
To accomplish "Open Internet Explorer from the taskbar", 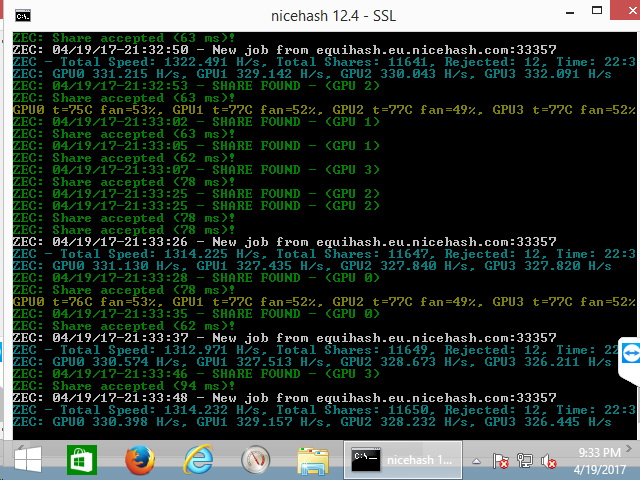I will [x=198, y=460].
